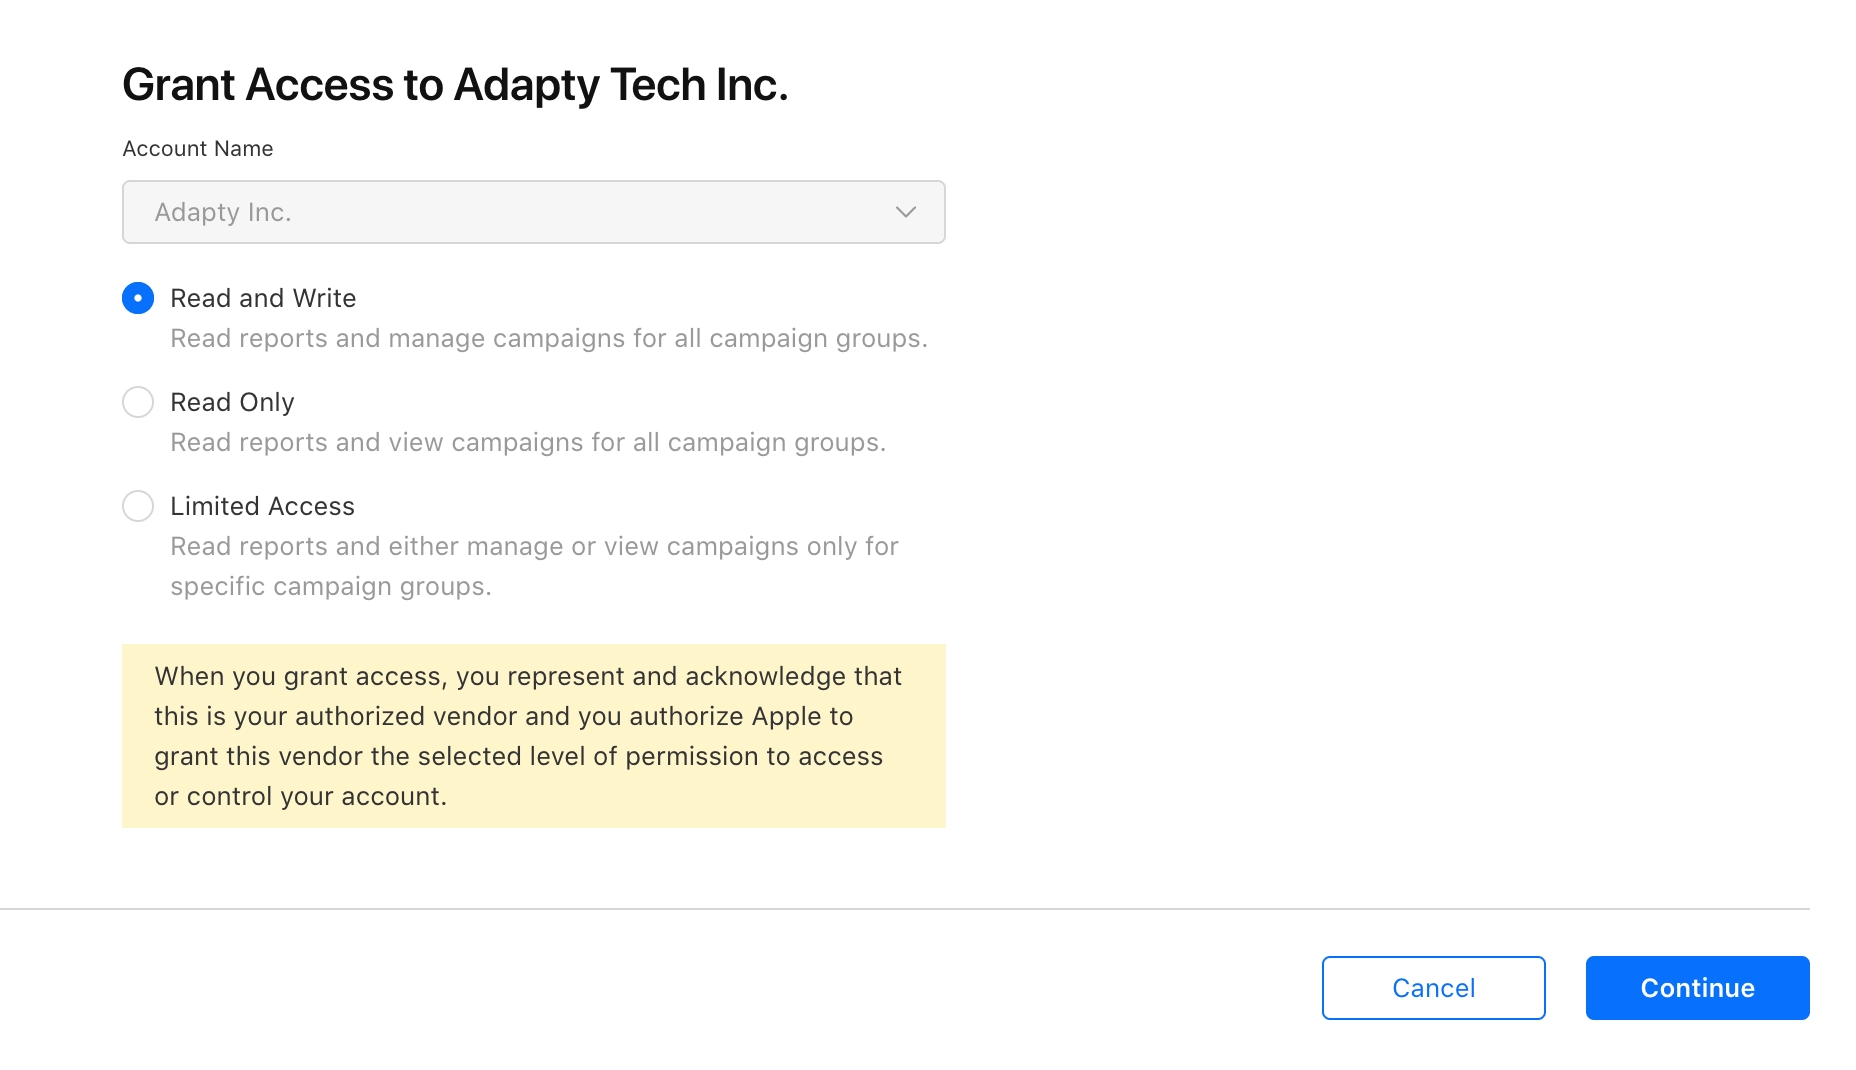Confirm access with the Continue button
The image size is (1856, 1070).
1695,988
